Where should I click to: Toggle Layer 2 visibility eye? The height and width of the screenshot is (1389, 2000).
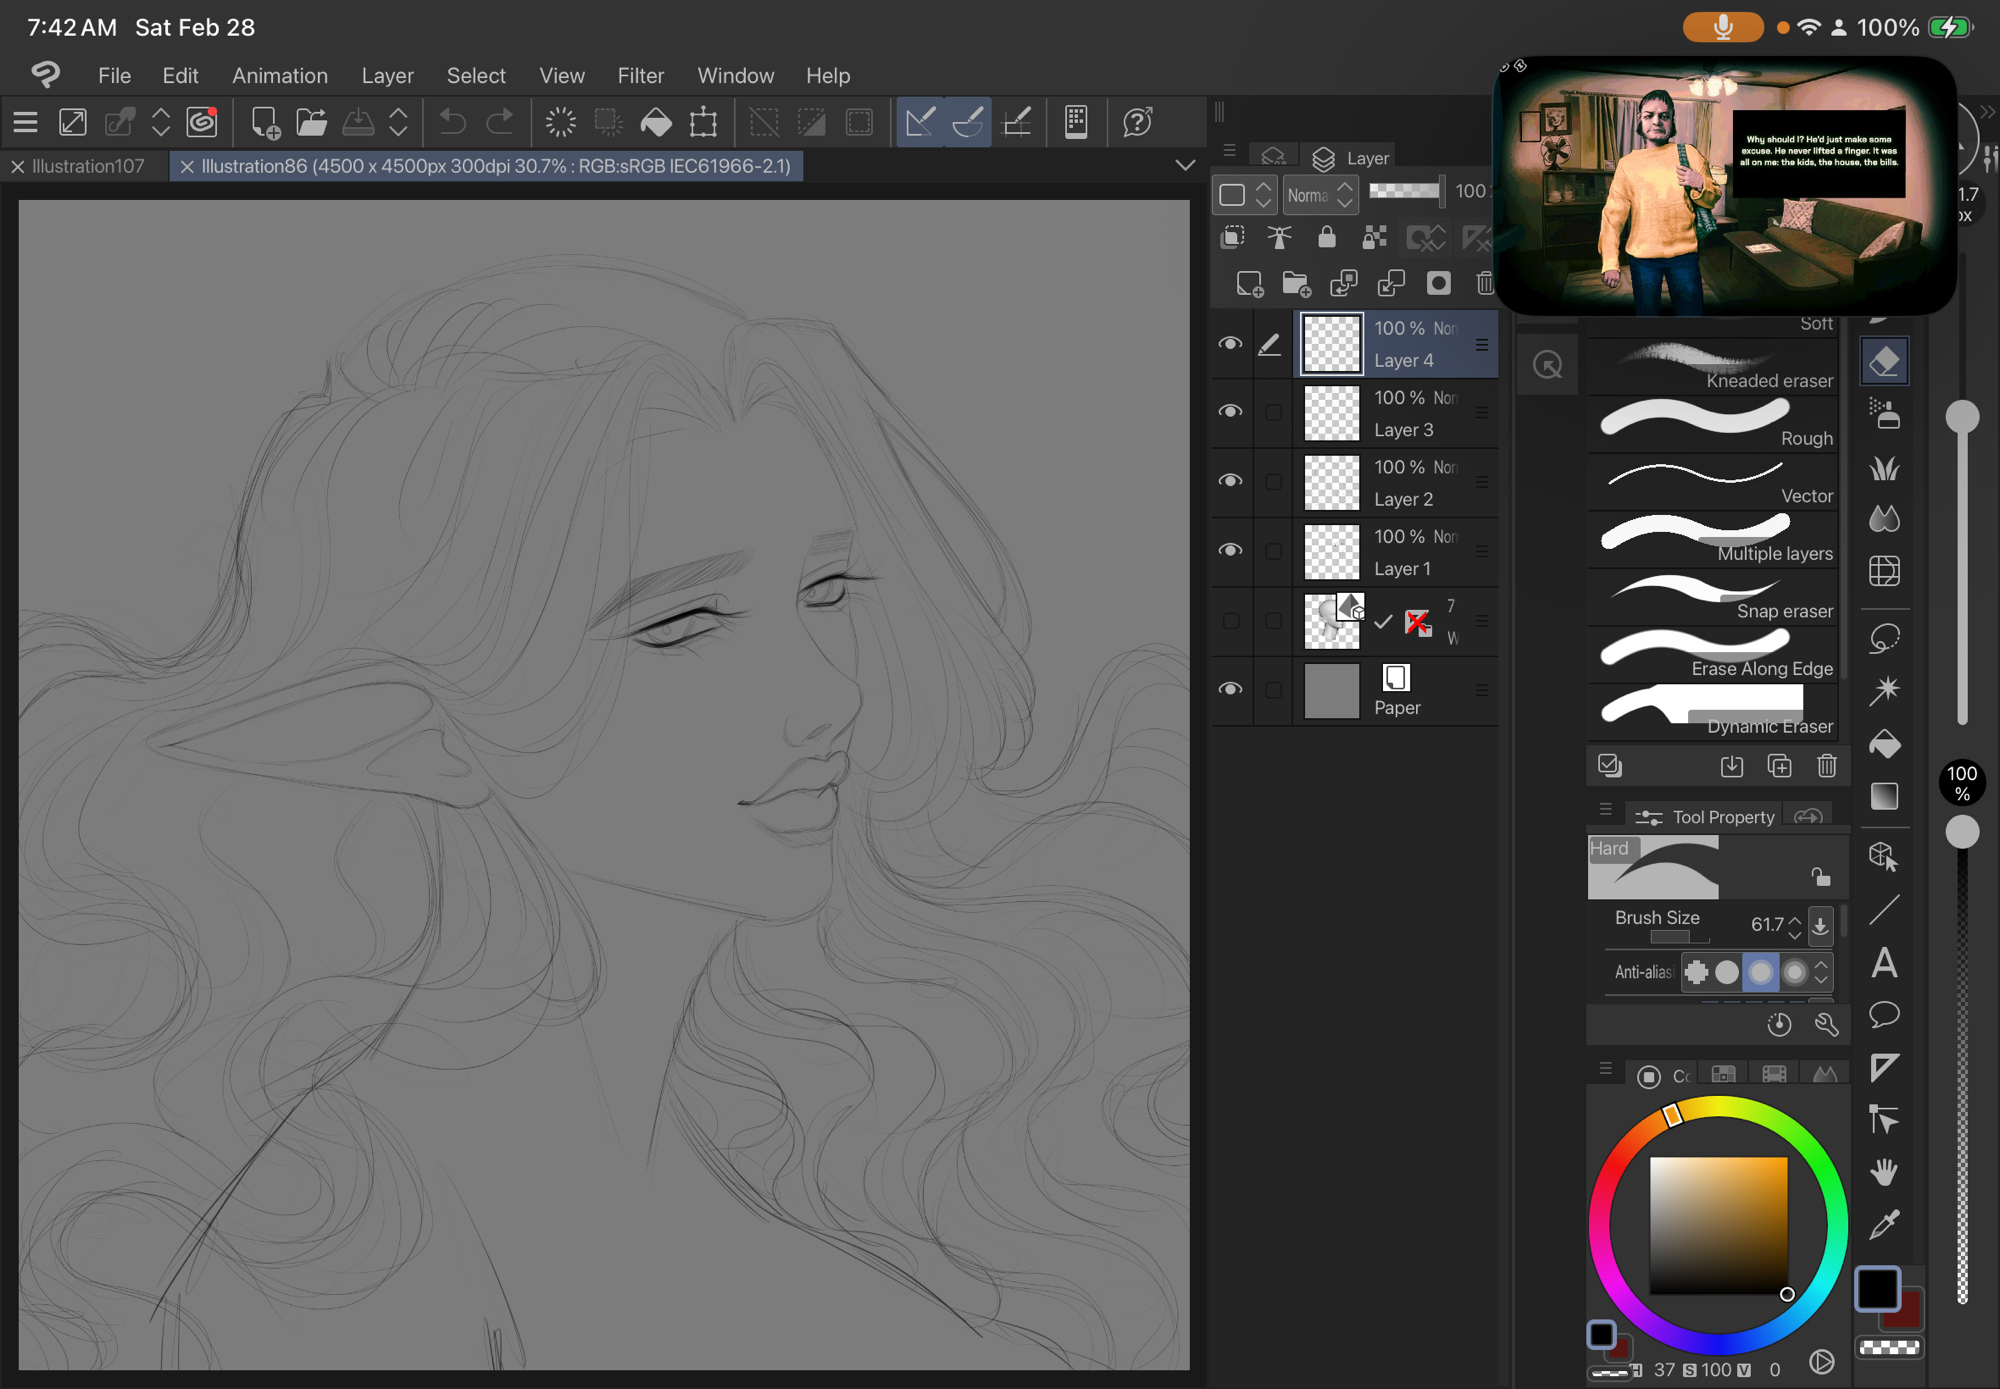pos(1230,481)
